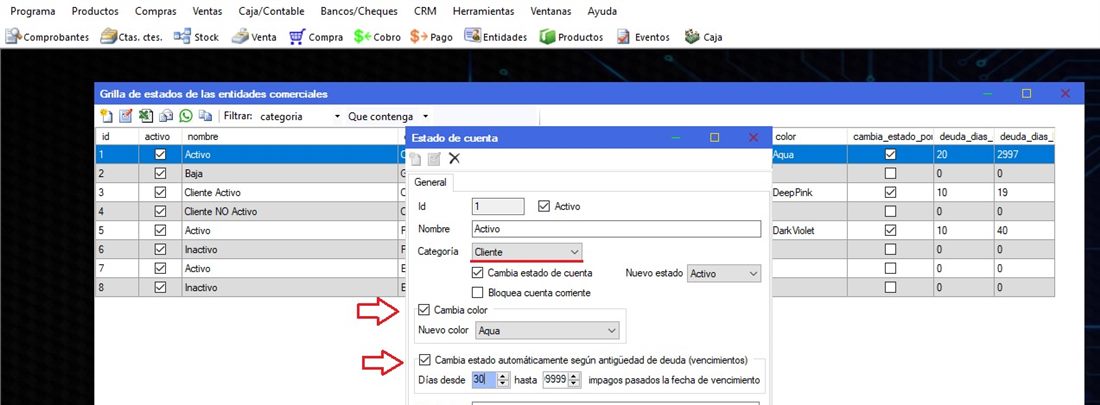Screen dimensions: 1100x405
Task: Toggle cambia_estado checkbox in DeepPink row
Action: click(890, 192)
